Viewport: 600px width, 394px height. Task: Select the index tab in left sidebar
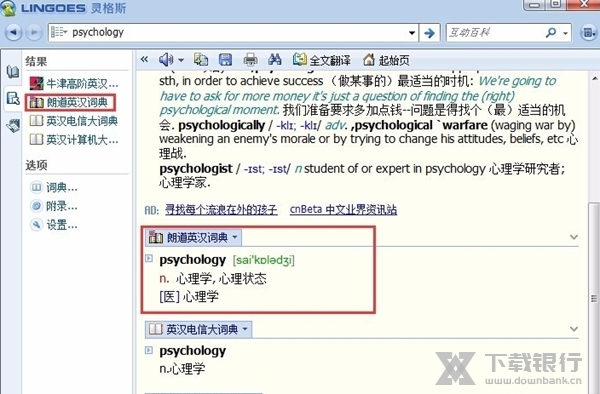pos(13,98)
